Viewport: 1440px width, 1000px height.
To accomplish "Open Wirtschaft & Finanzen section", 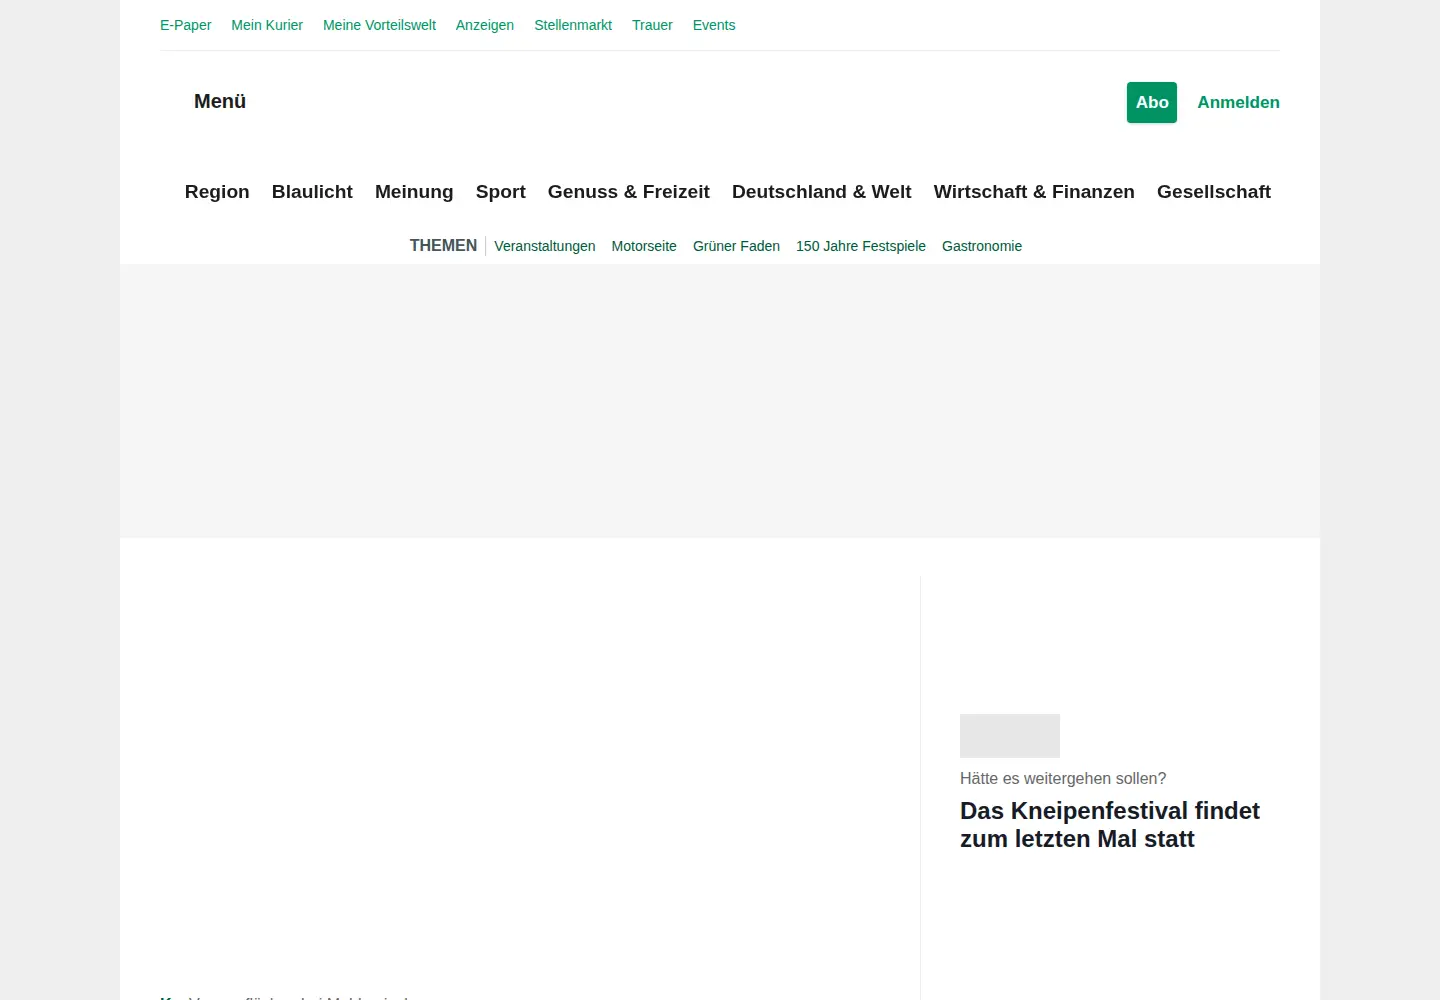I will click(1034, 191).
